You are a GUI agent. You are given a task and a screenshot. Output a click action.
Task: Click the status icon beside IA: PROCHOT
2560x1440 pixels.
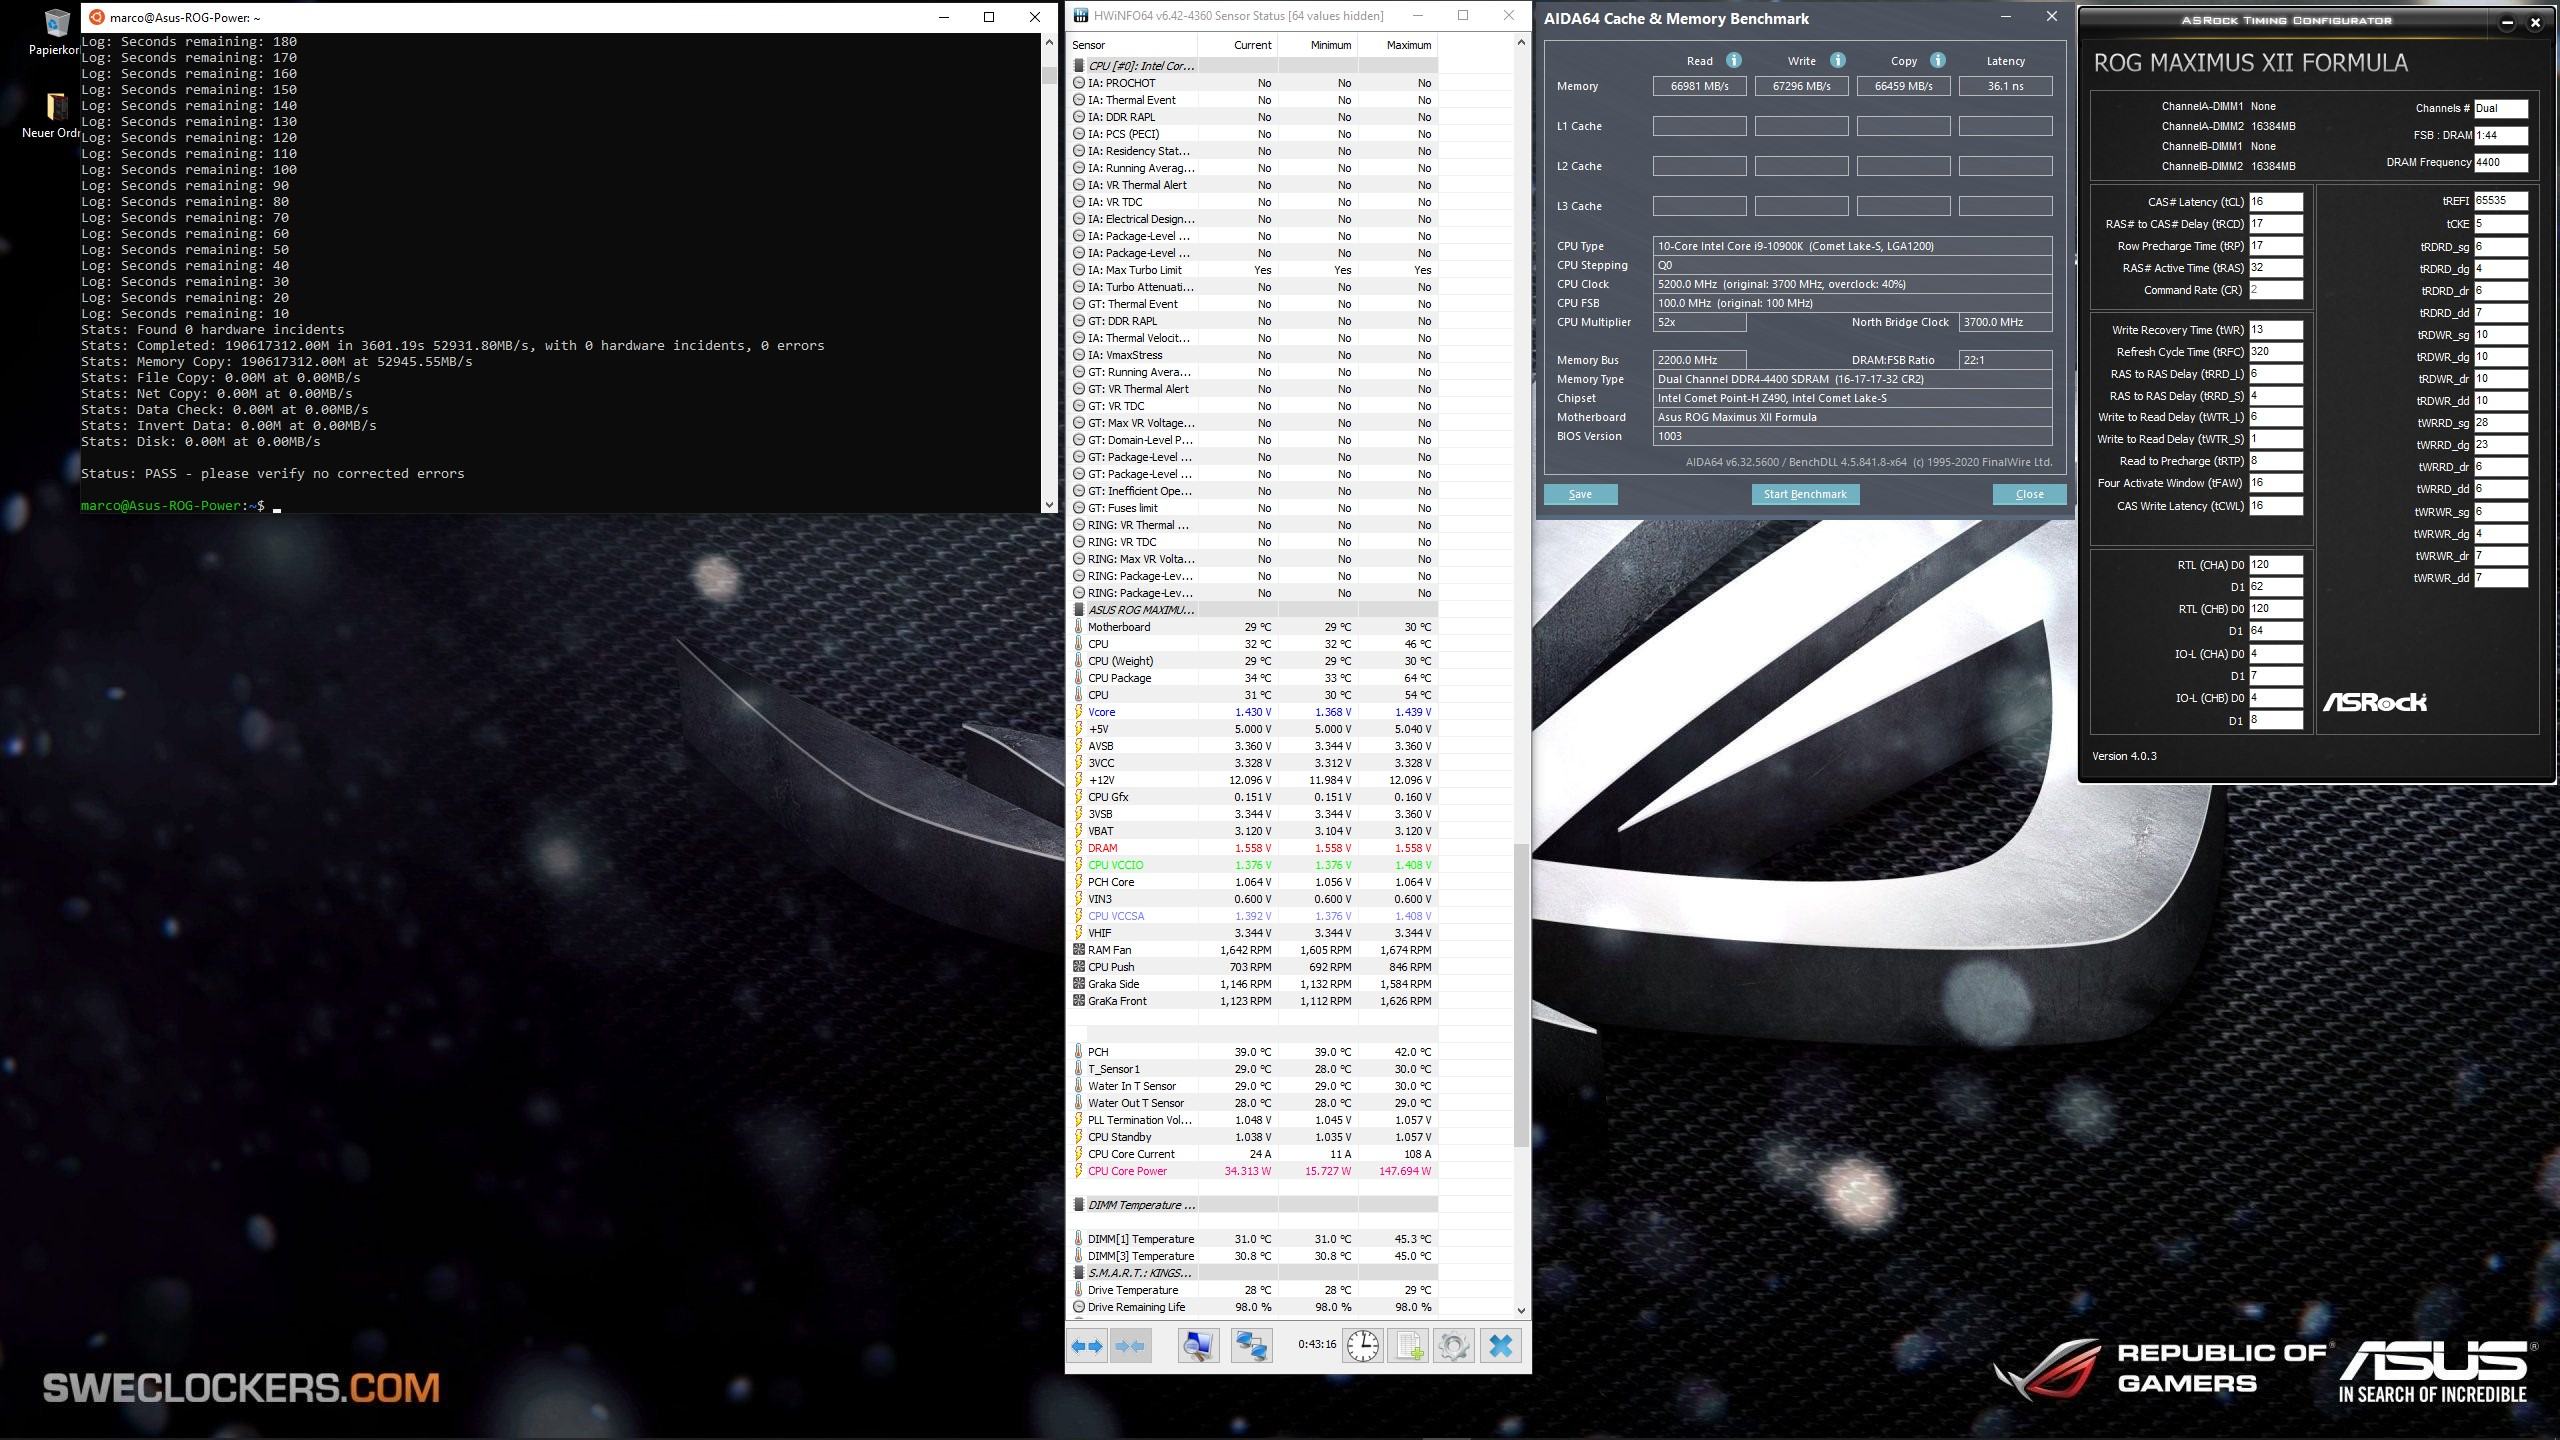point(1078,83)
